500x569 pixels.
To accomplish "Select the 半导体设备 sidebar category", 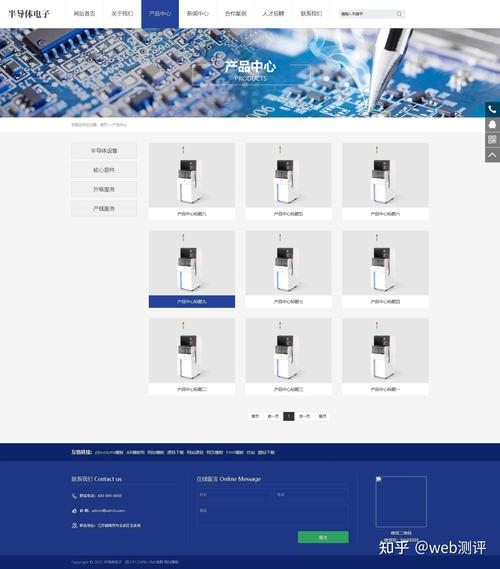I will click(x=104, y=151).
